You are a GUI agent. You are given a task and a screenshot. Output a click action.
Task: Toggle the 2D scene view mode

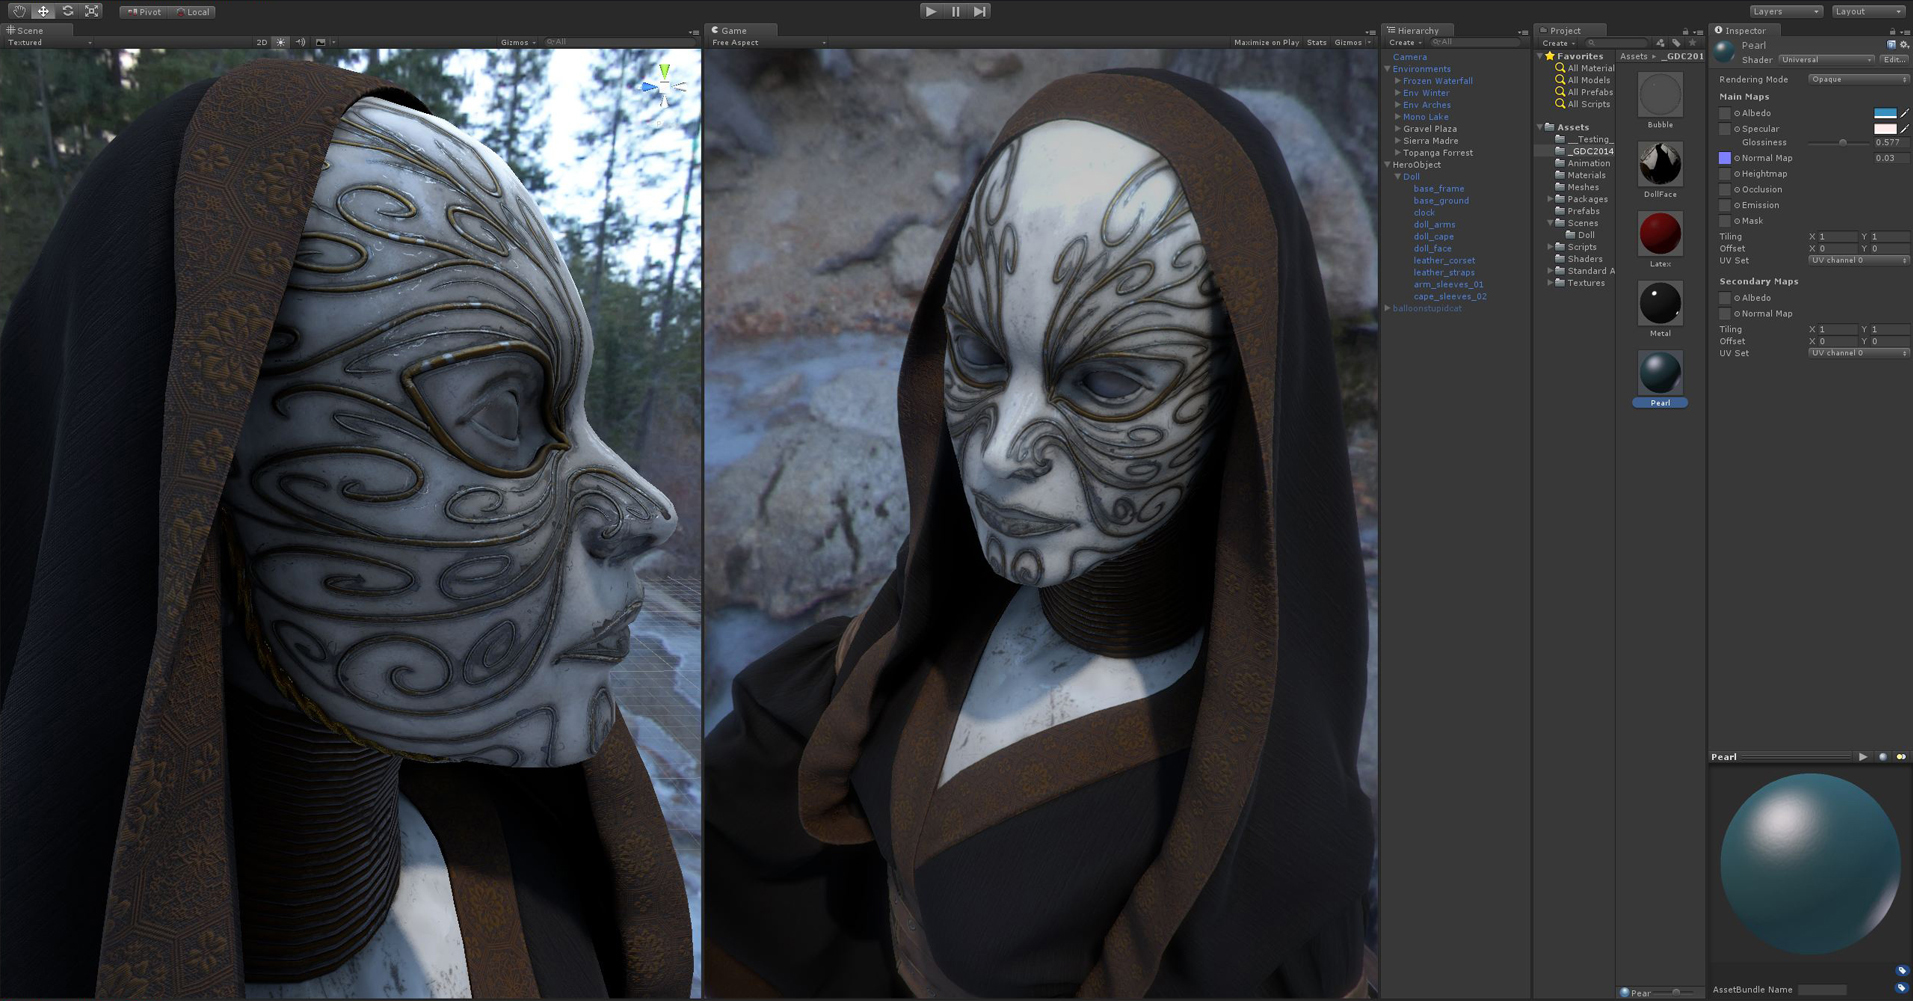click(262, 43)
